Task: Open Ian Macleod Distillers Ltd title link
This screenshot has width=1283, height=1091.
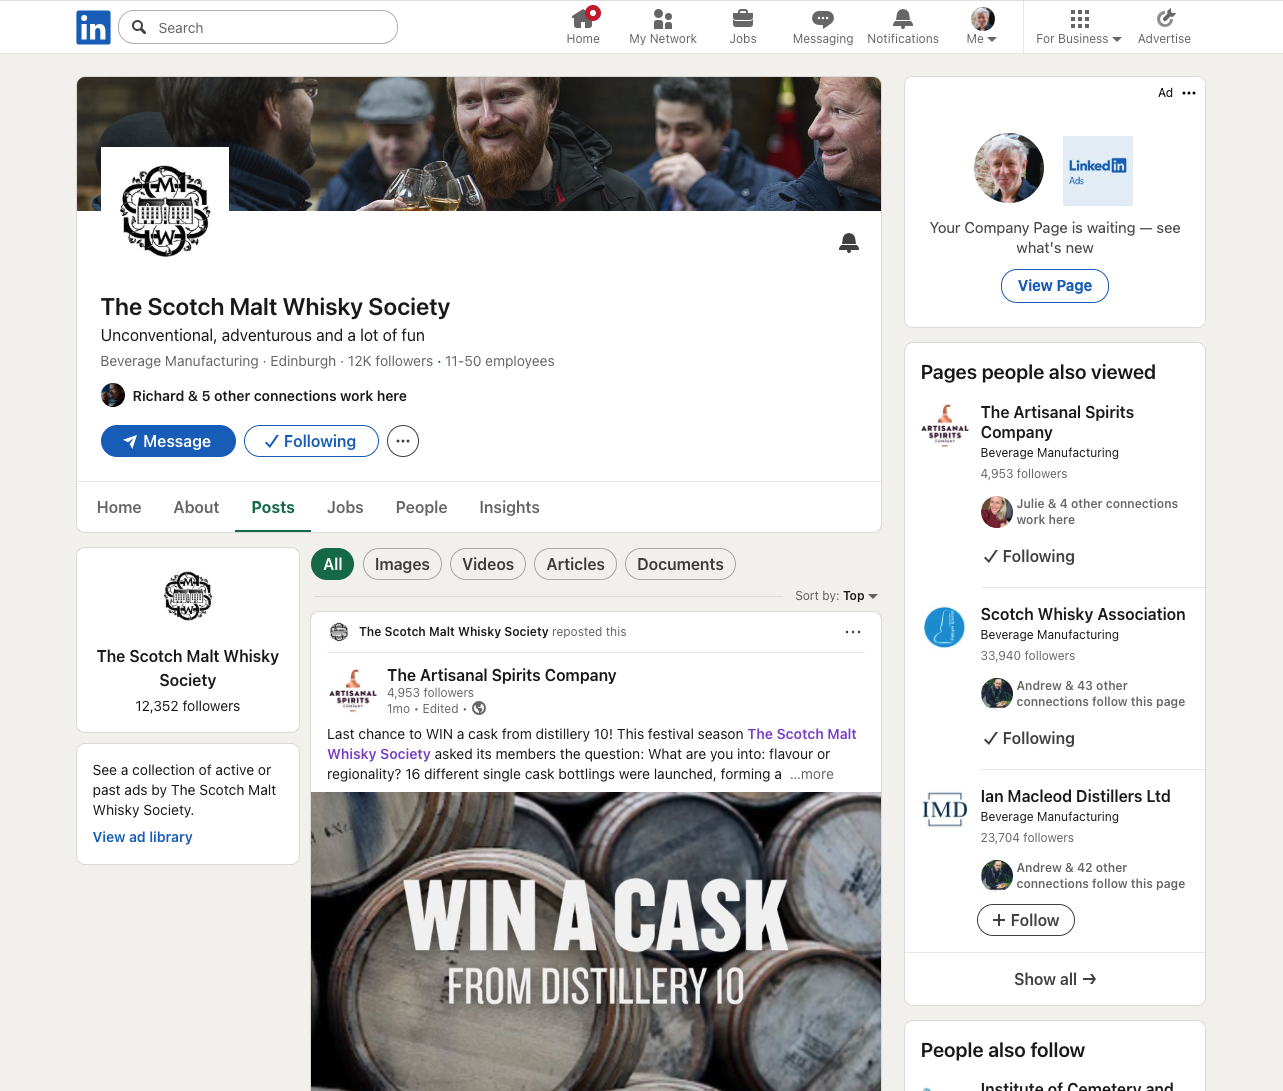Action: tap(1076, 796)
